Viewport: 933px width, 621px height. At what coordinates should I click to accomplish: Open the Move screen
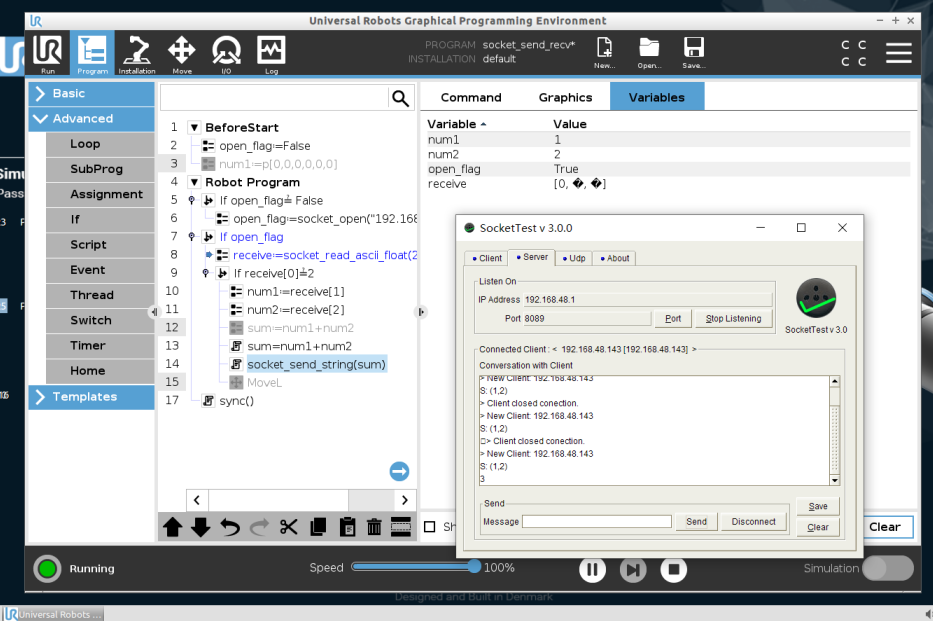(181, 54)
